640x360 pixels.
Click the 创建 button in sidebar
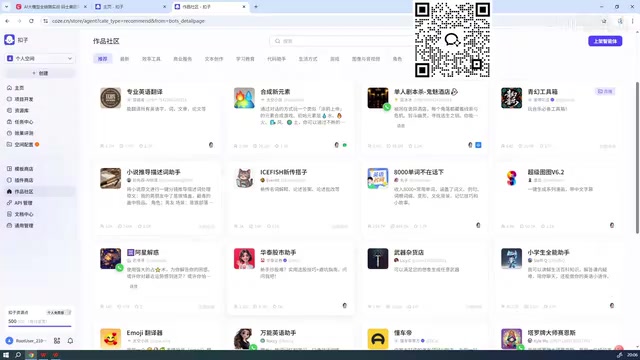coord(40,73)
